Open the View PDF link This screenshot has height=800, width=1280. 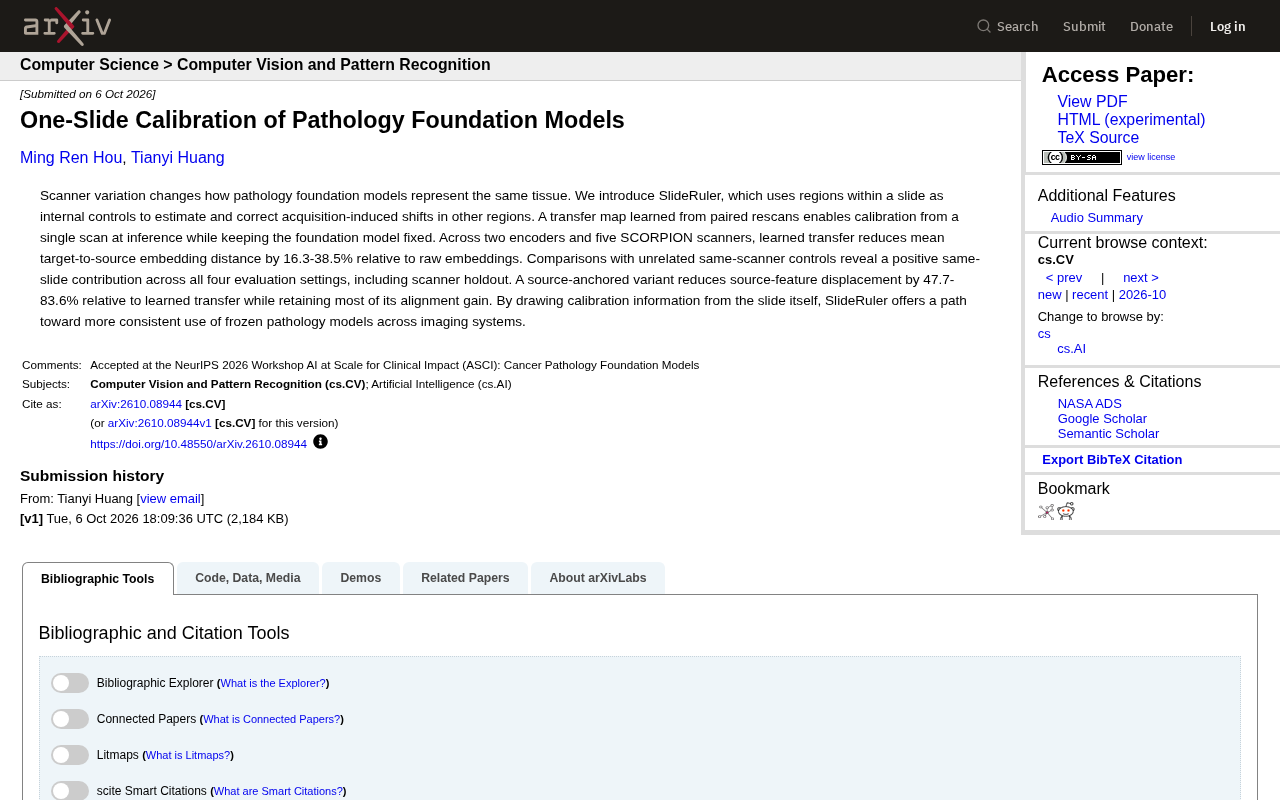[x=1092, y=102]
